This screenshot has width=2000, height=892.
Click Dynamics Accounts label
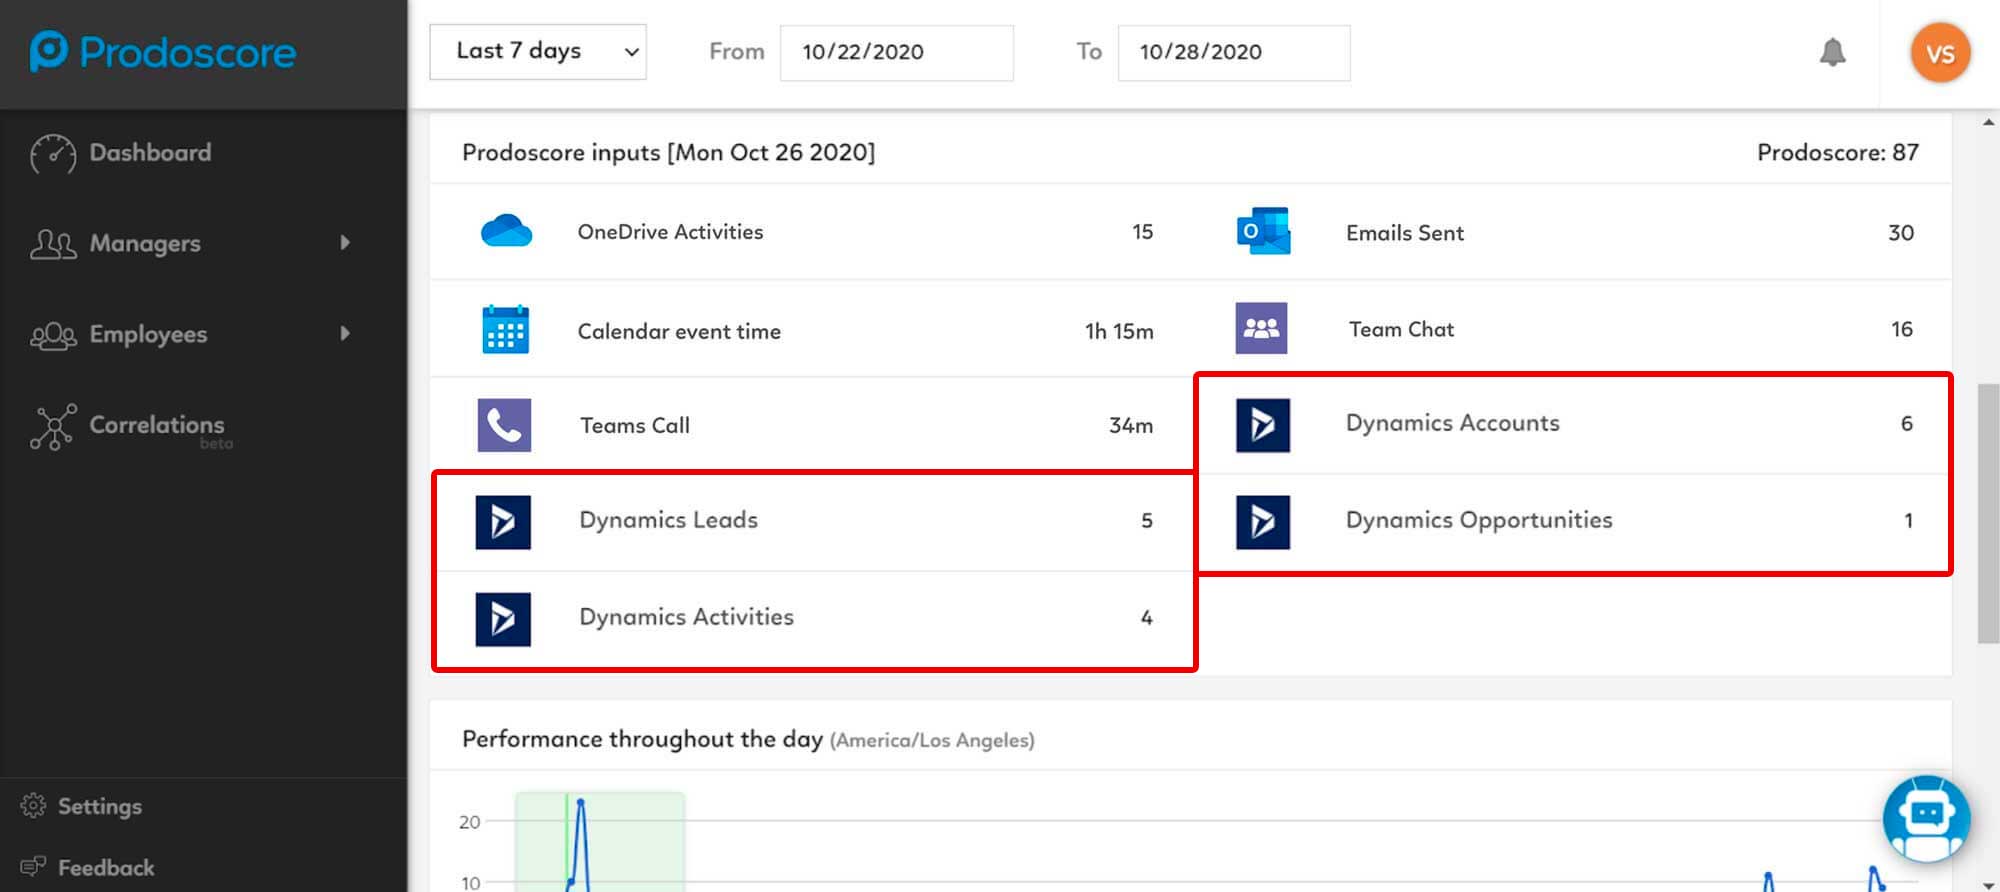point(1452,423)
